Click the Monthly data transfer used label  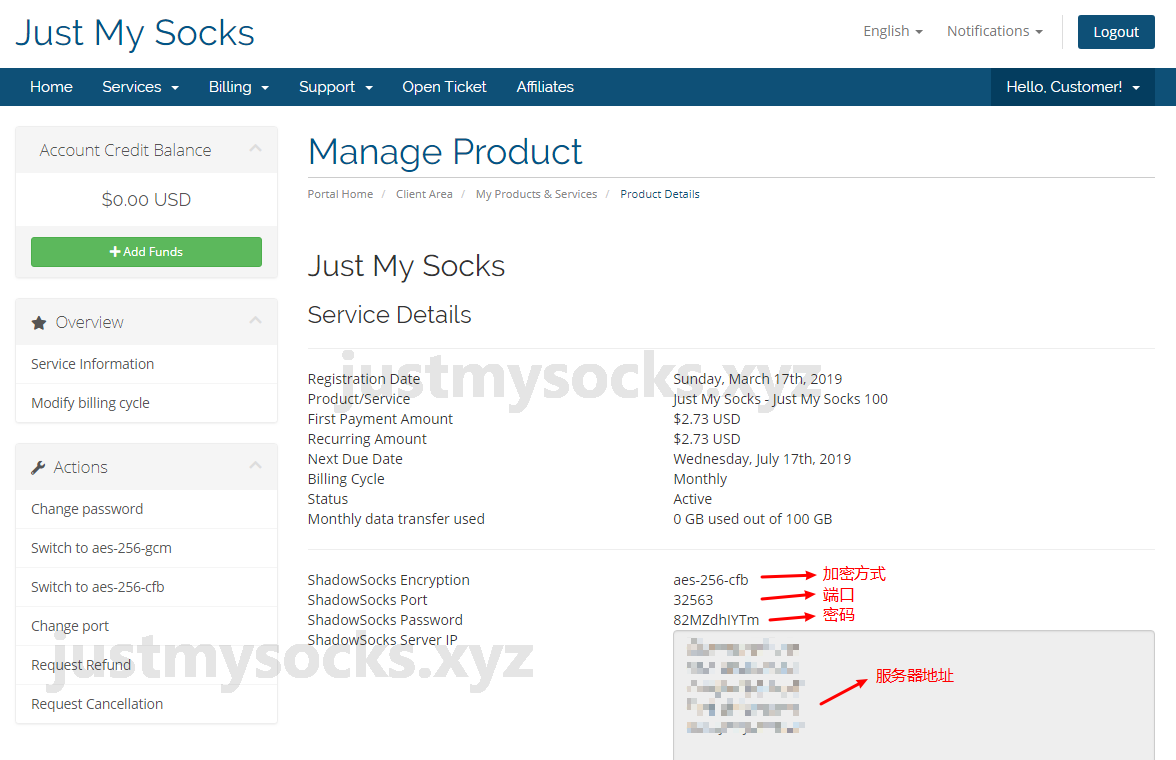point(396,519)
